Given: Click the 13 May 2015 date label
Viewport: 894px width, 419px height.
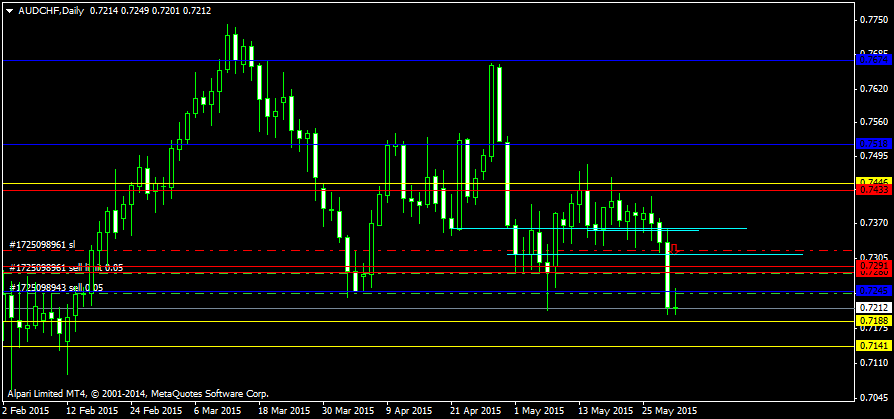Looking at the screenshot, I should tap(604, 410).
